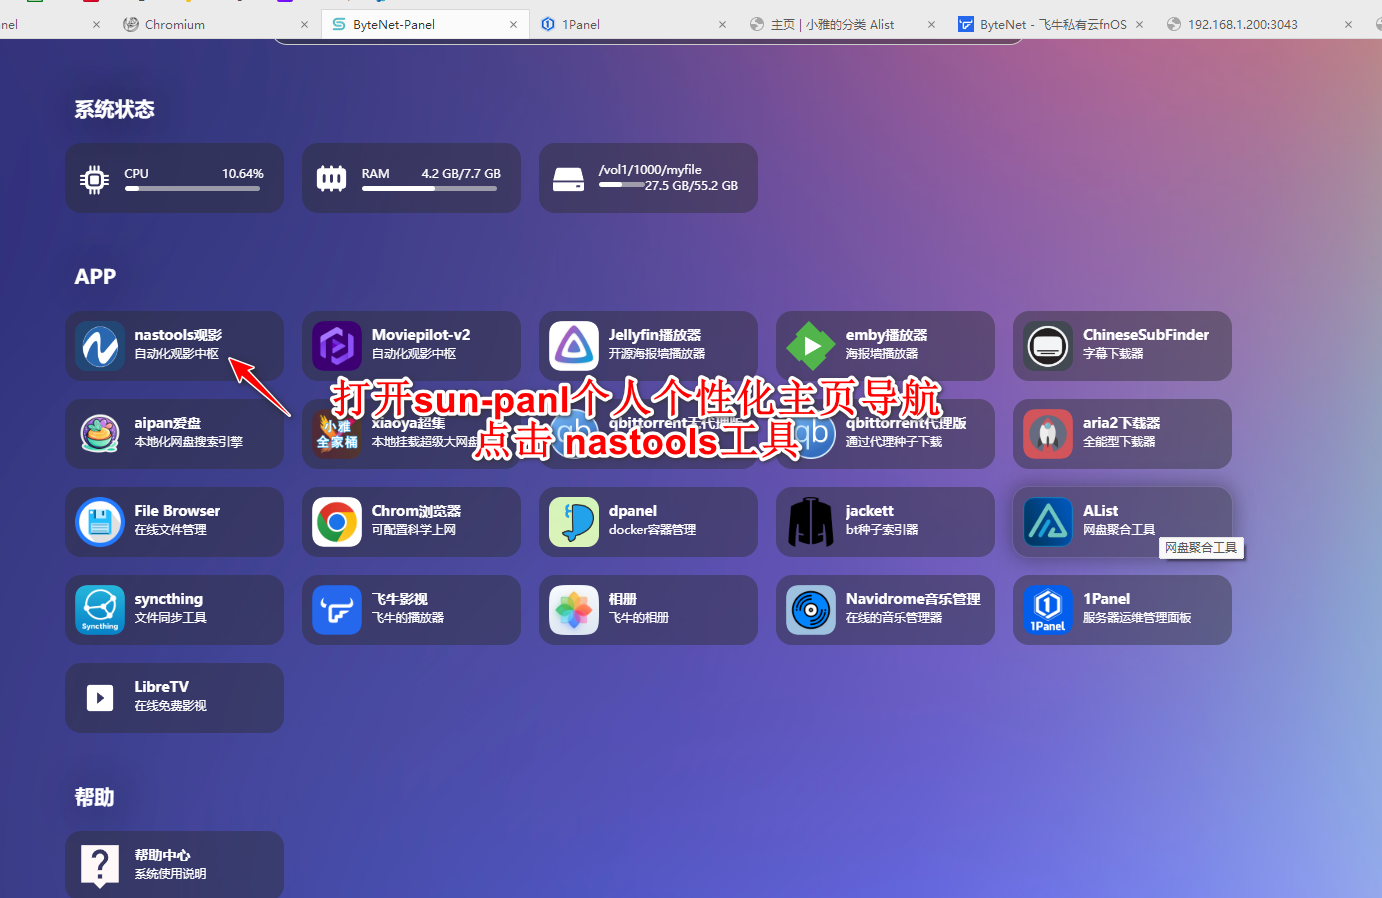Click the 4.2 GB/7.7 GB RAM value
Viewport: 1382px width, 898px height.
coord(461,174)
